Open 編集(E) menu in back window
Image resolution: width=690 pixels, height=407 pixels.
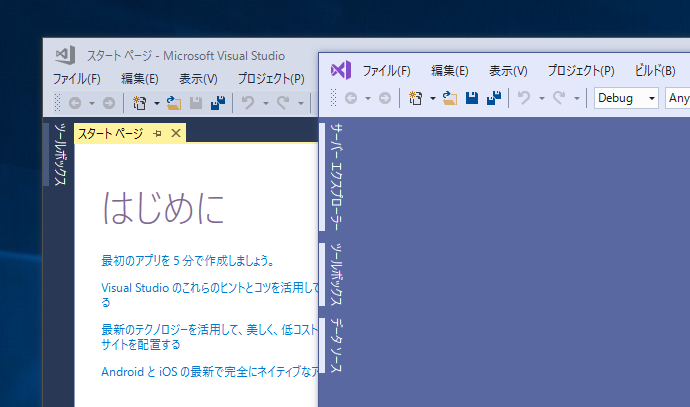pos(140,79)
